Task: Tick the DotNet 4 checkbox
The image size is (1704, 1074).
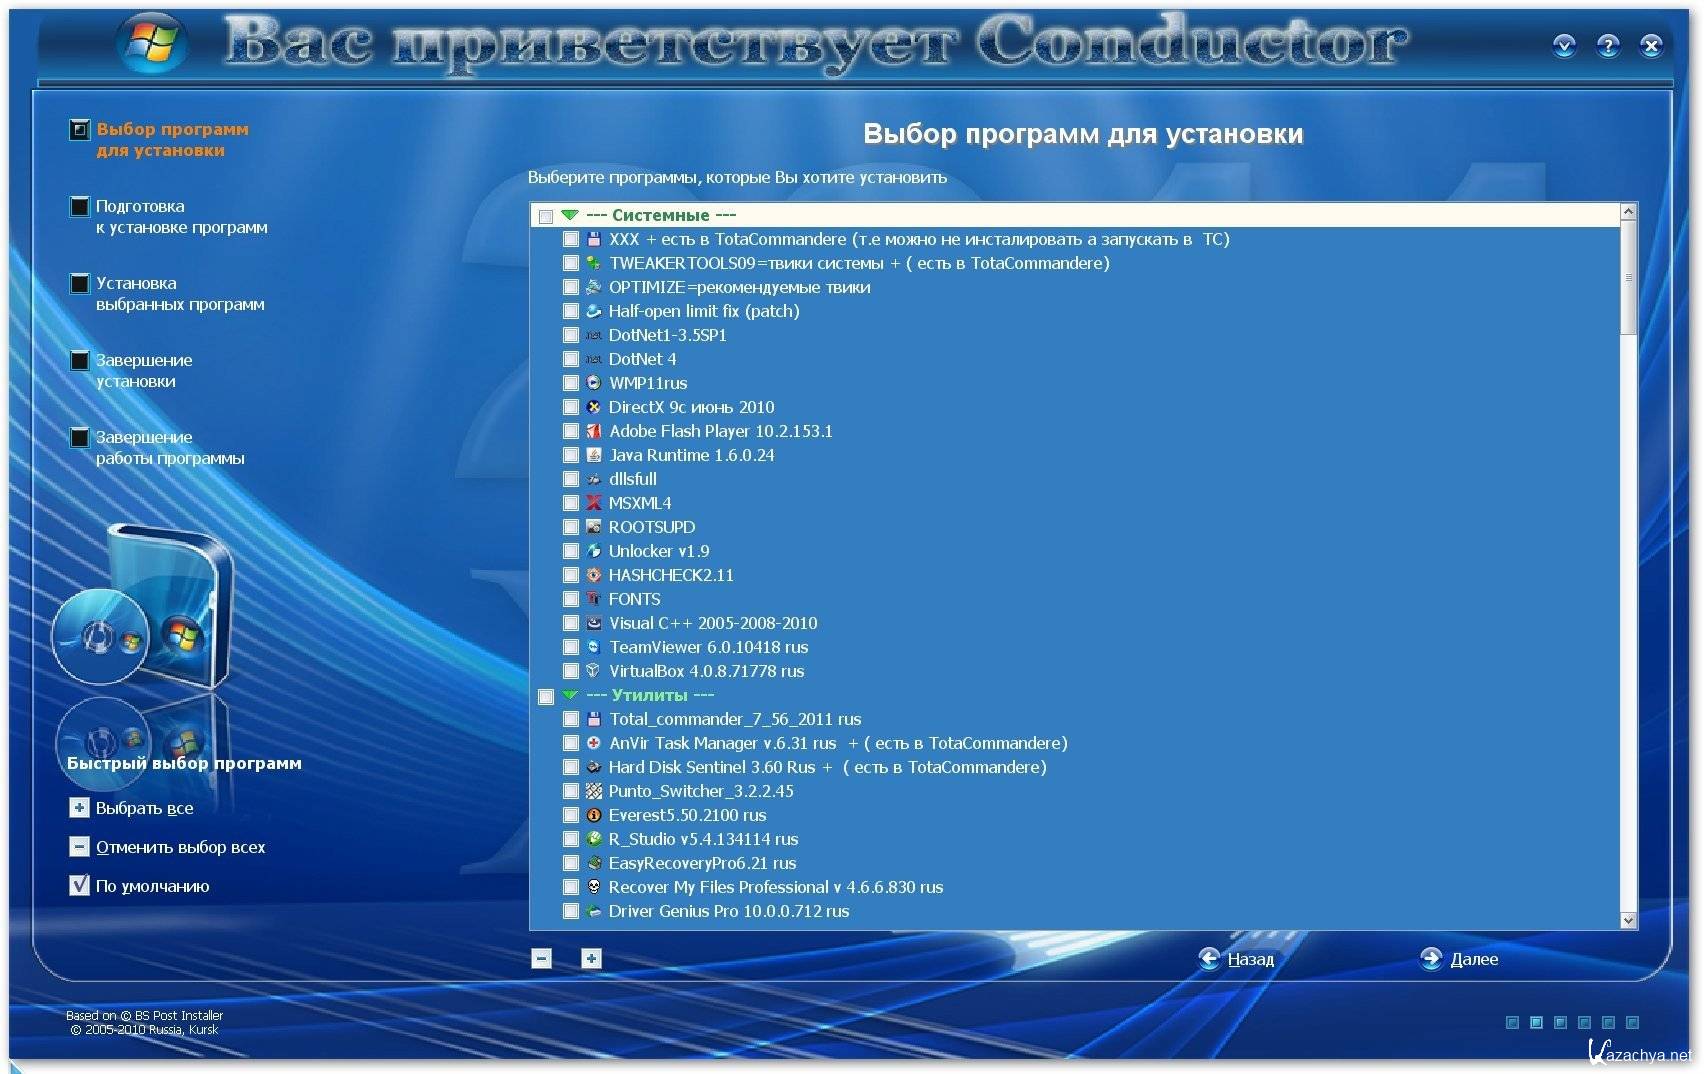Action: pos(570,359)
